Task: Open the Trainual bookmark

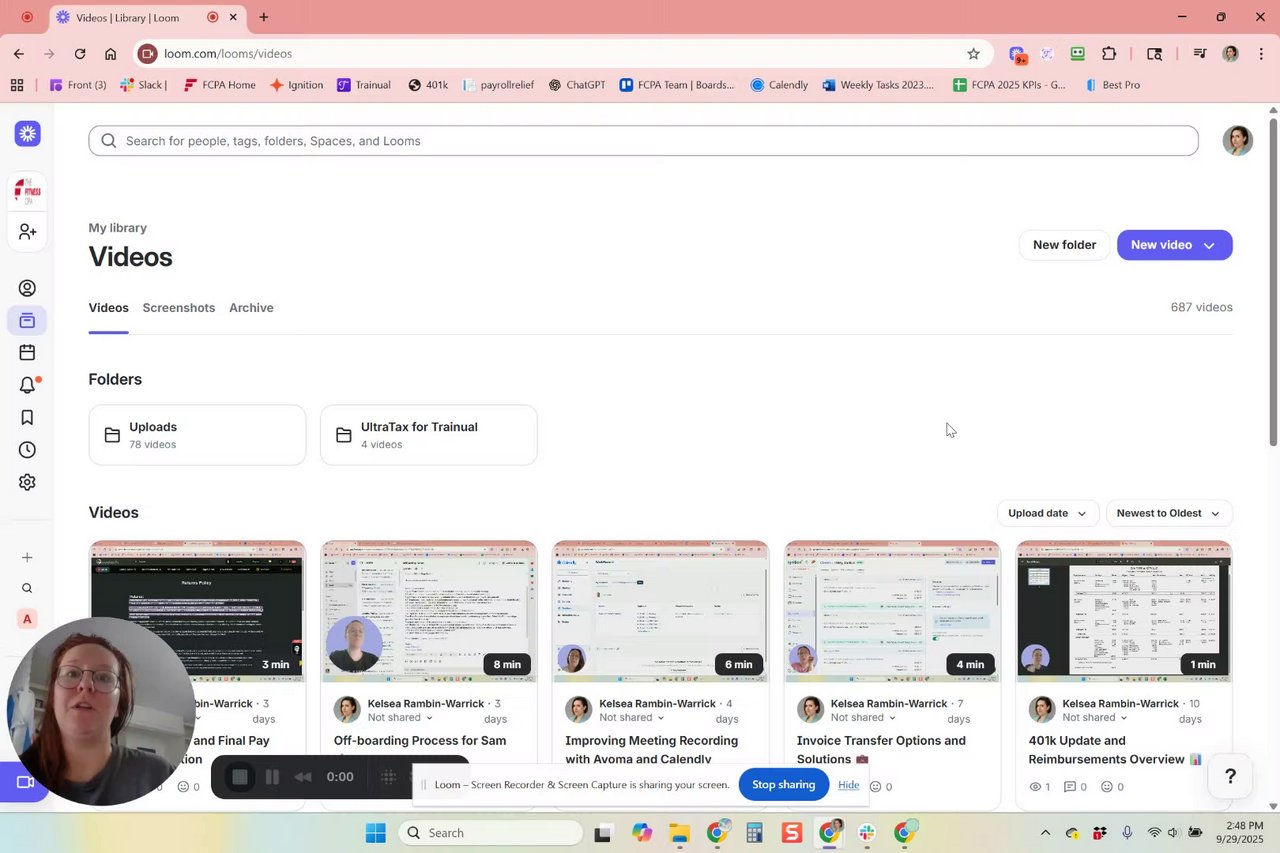Action: tap(364, 85)
